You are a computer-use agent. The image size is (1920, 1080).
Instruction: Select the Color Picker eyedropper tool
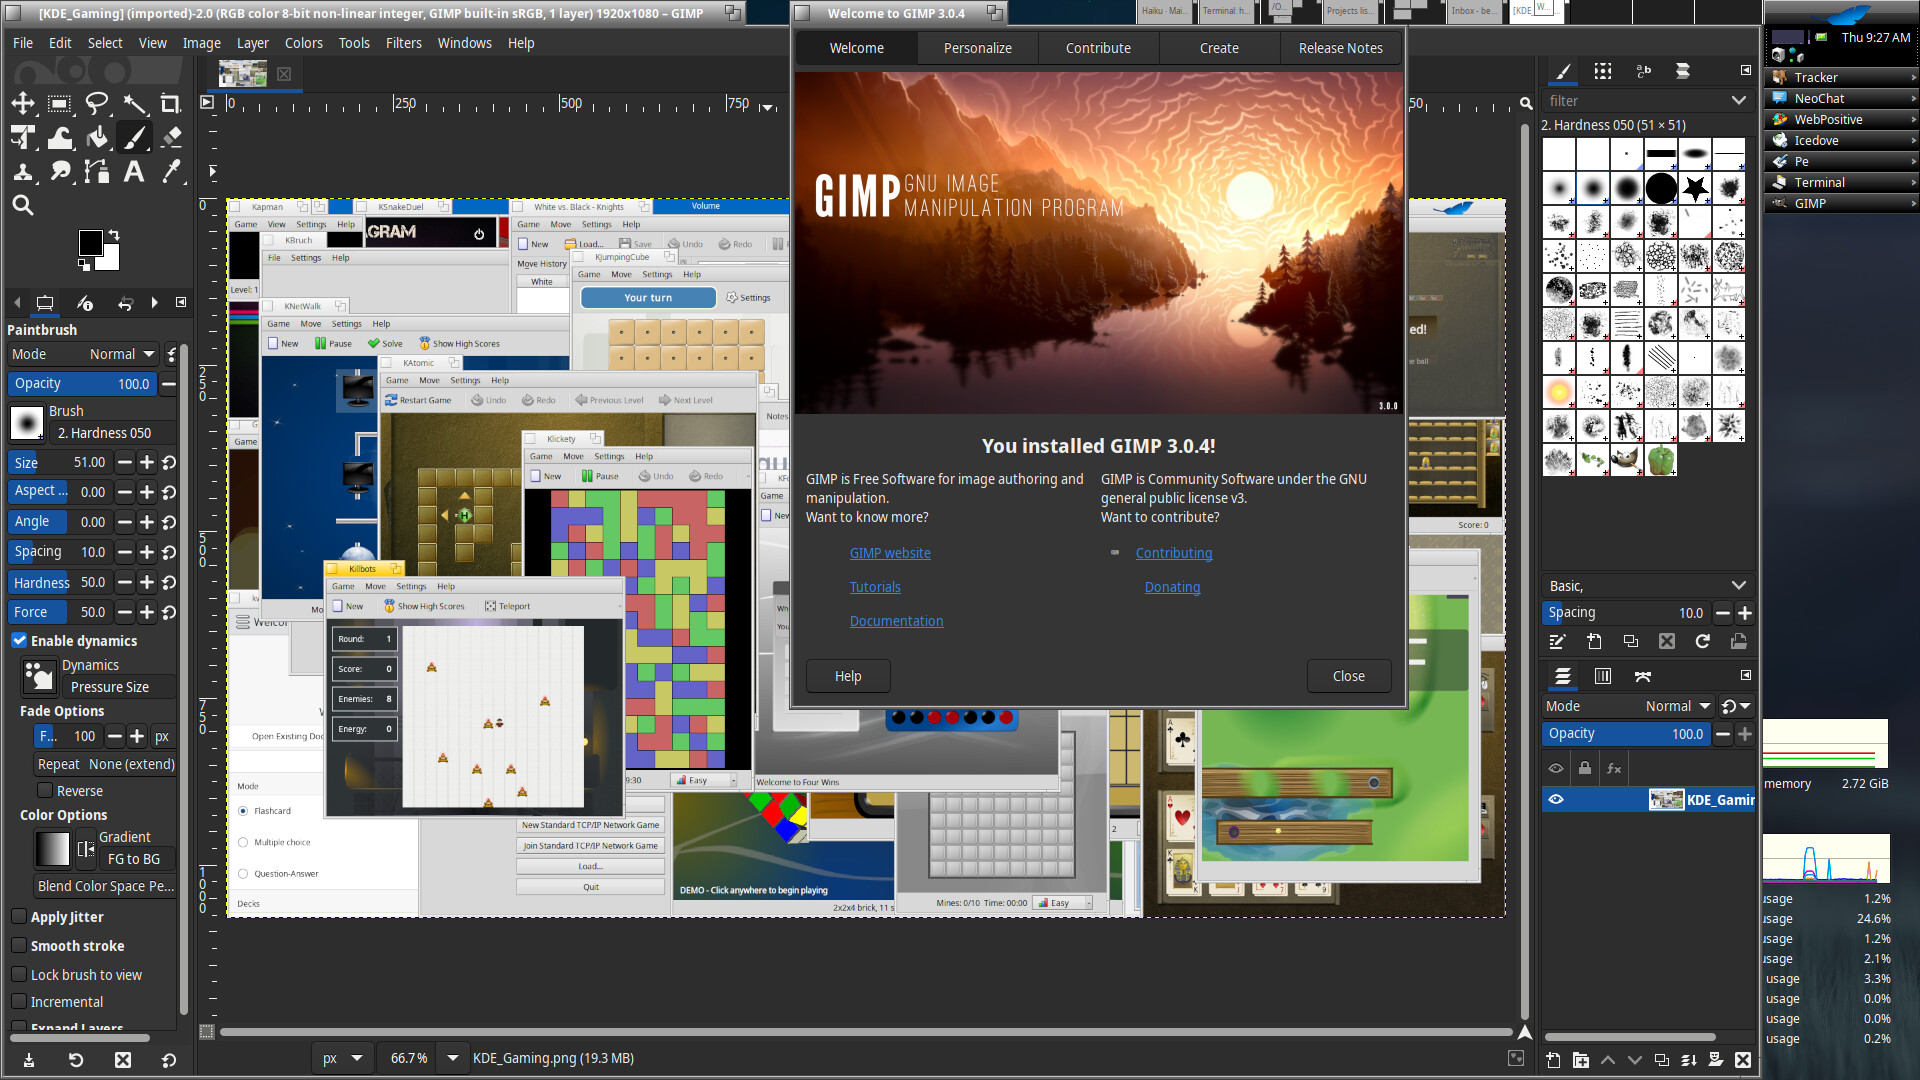coord(171,171)
